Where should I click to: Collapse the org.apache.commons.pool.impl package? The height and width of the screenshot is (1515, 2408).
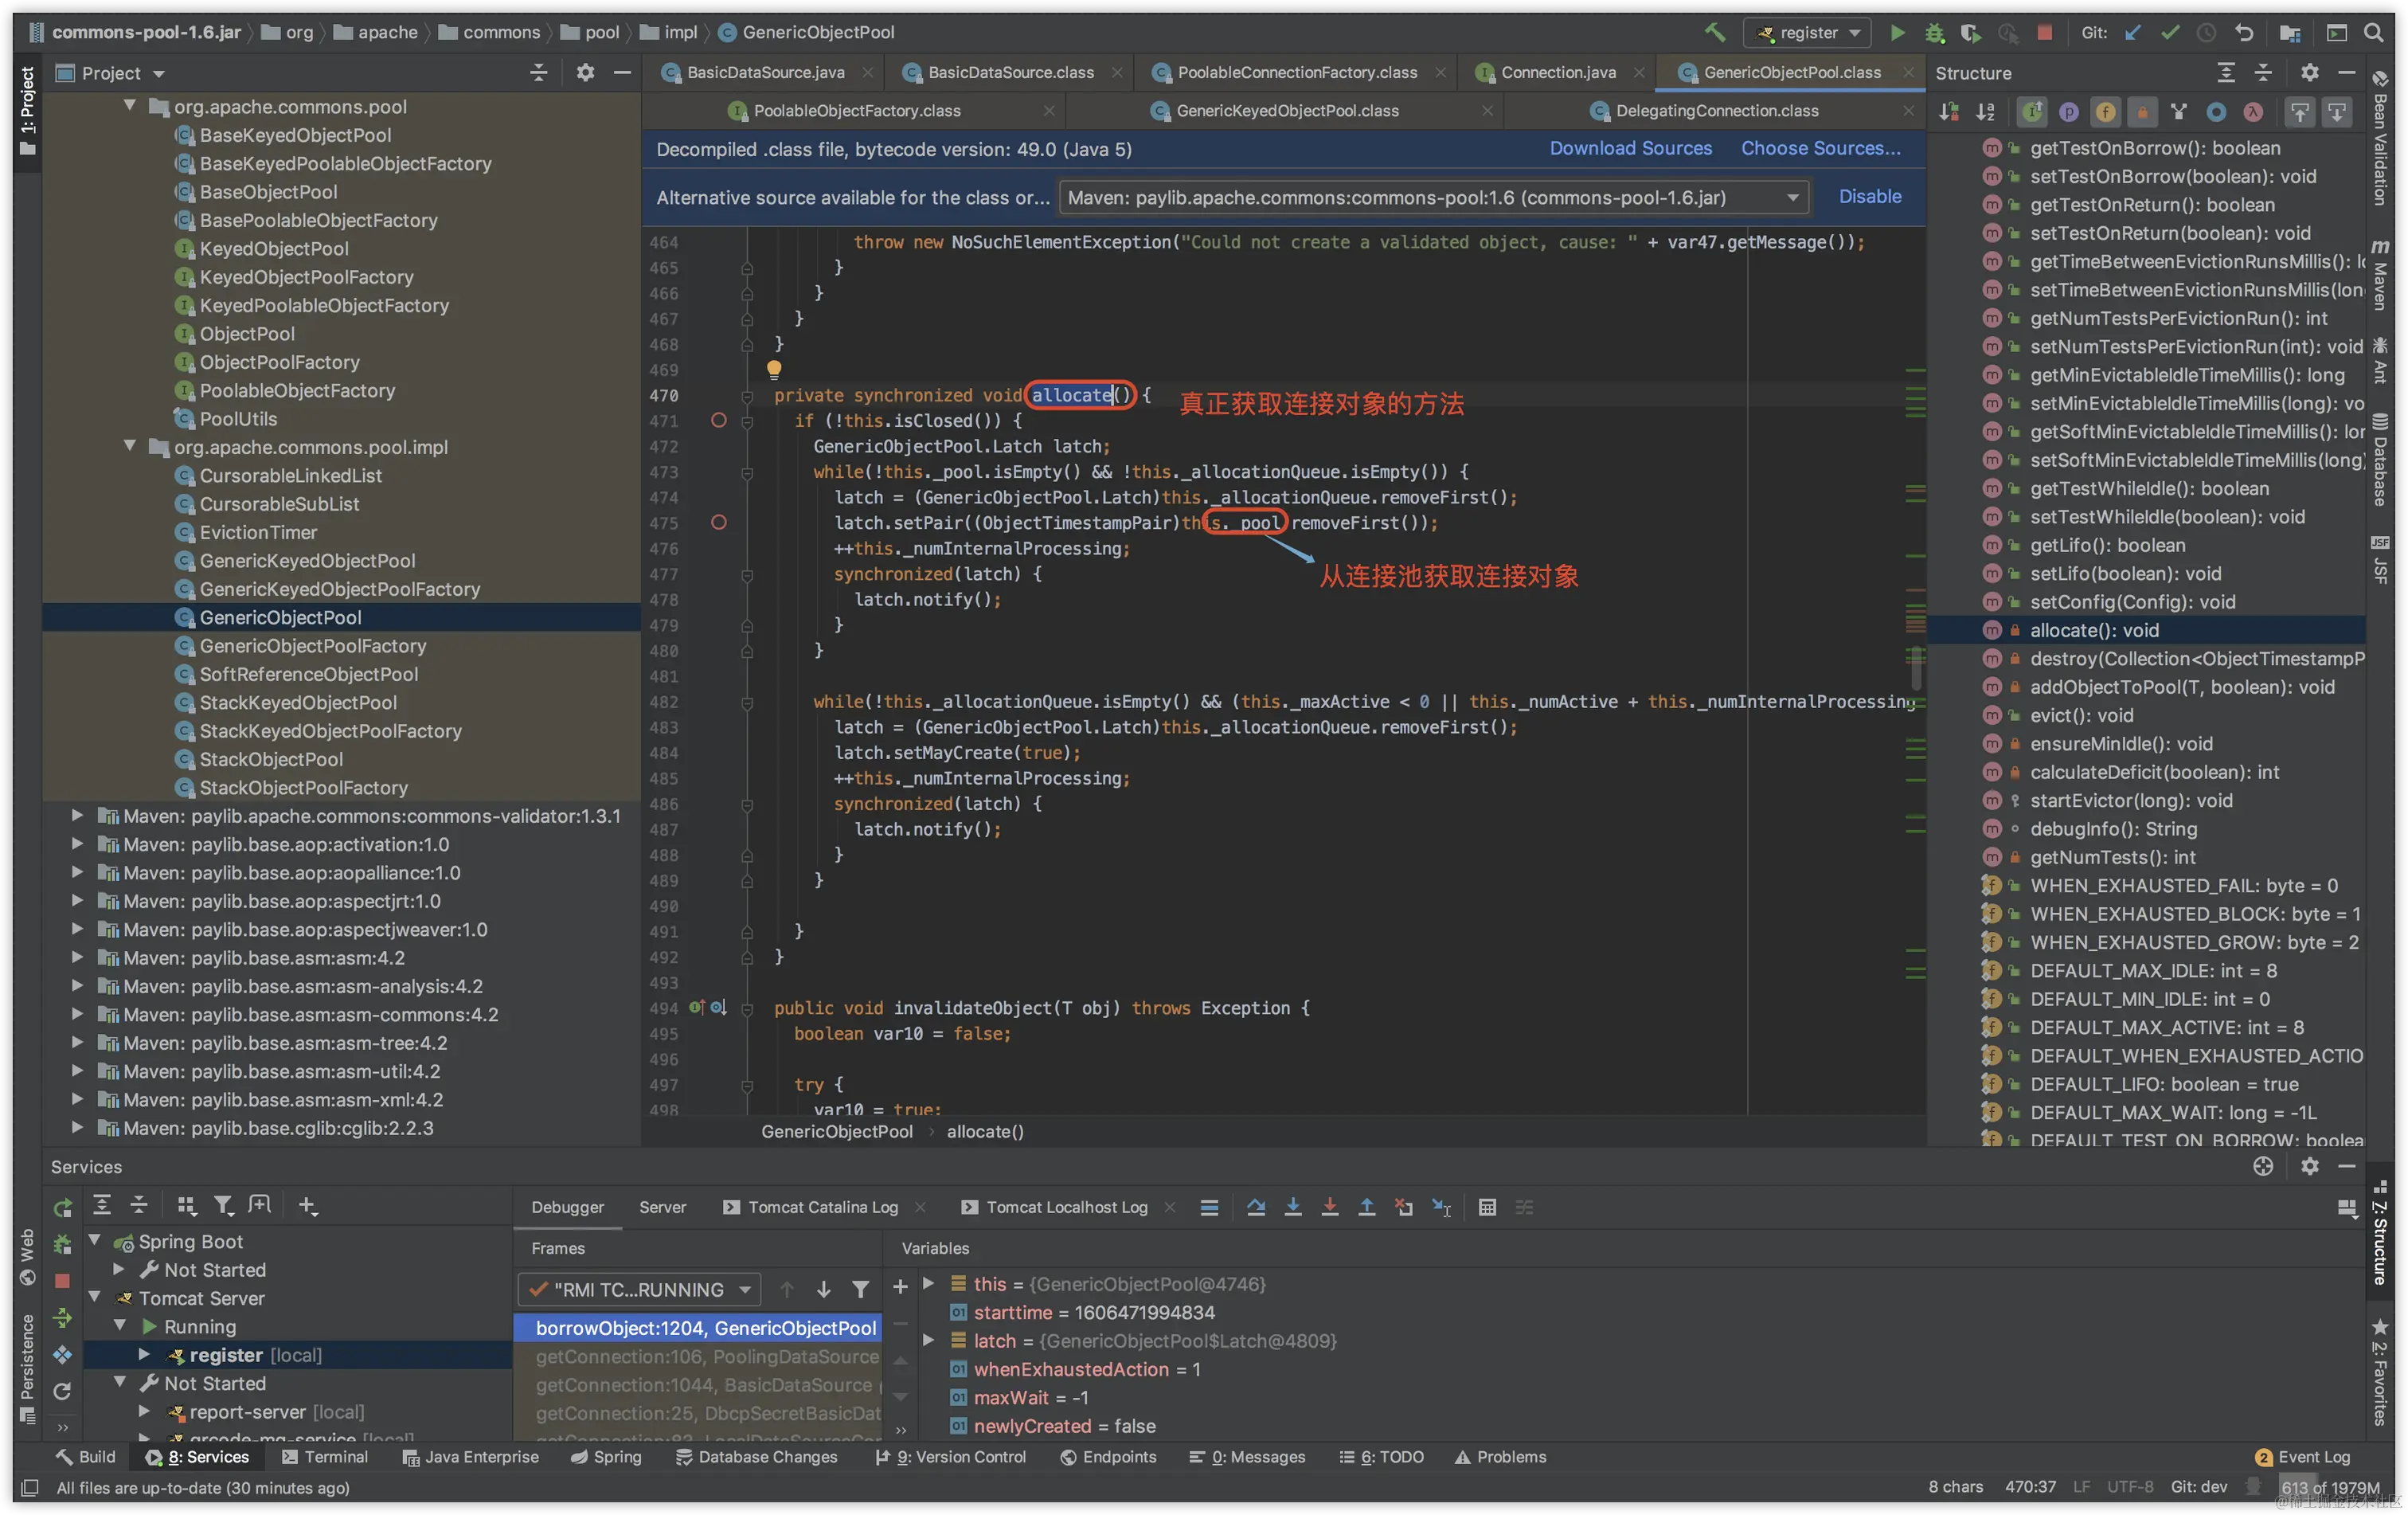click(x=130, y=447)
